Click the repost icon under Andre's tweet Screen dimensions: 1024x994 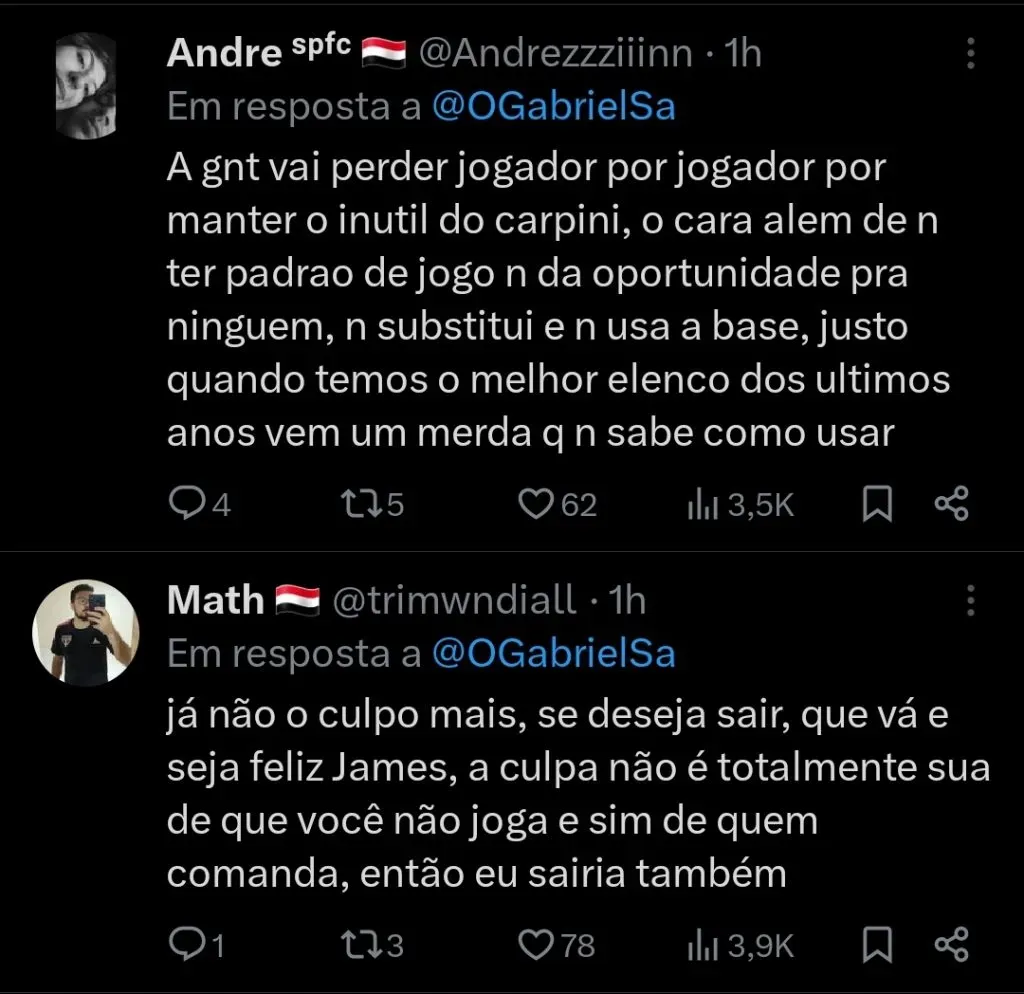[x=360, y=504]
